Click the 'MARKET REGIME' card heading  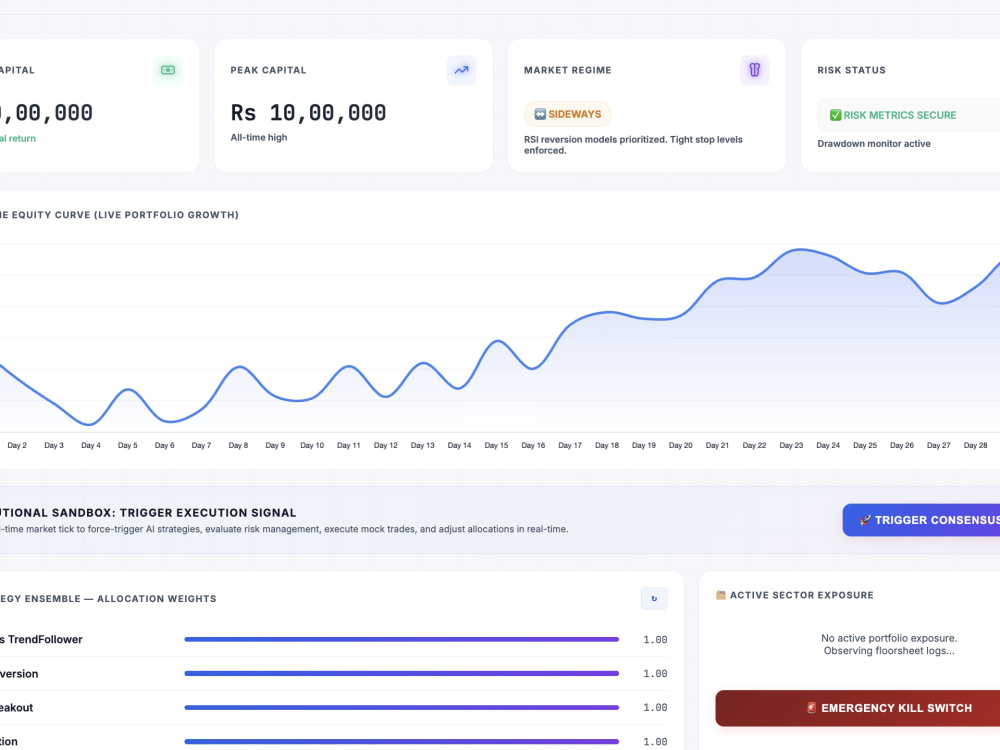568,70
